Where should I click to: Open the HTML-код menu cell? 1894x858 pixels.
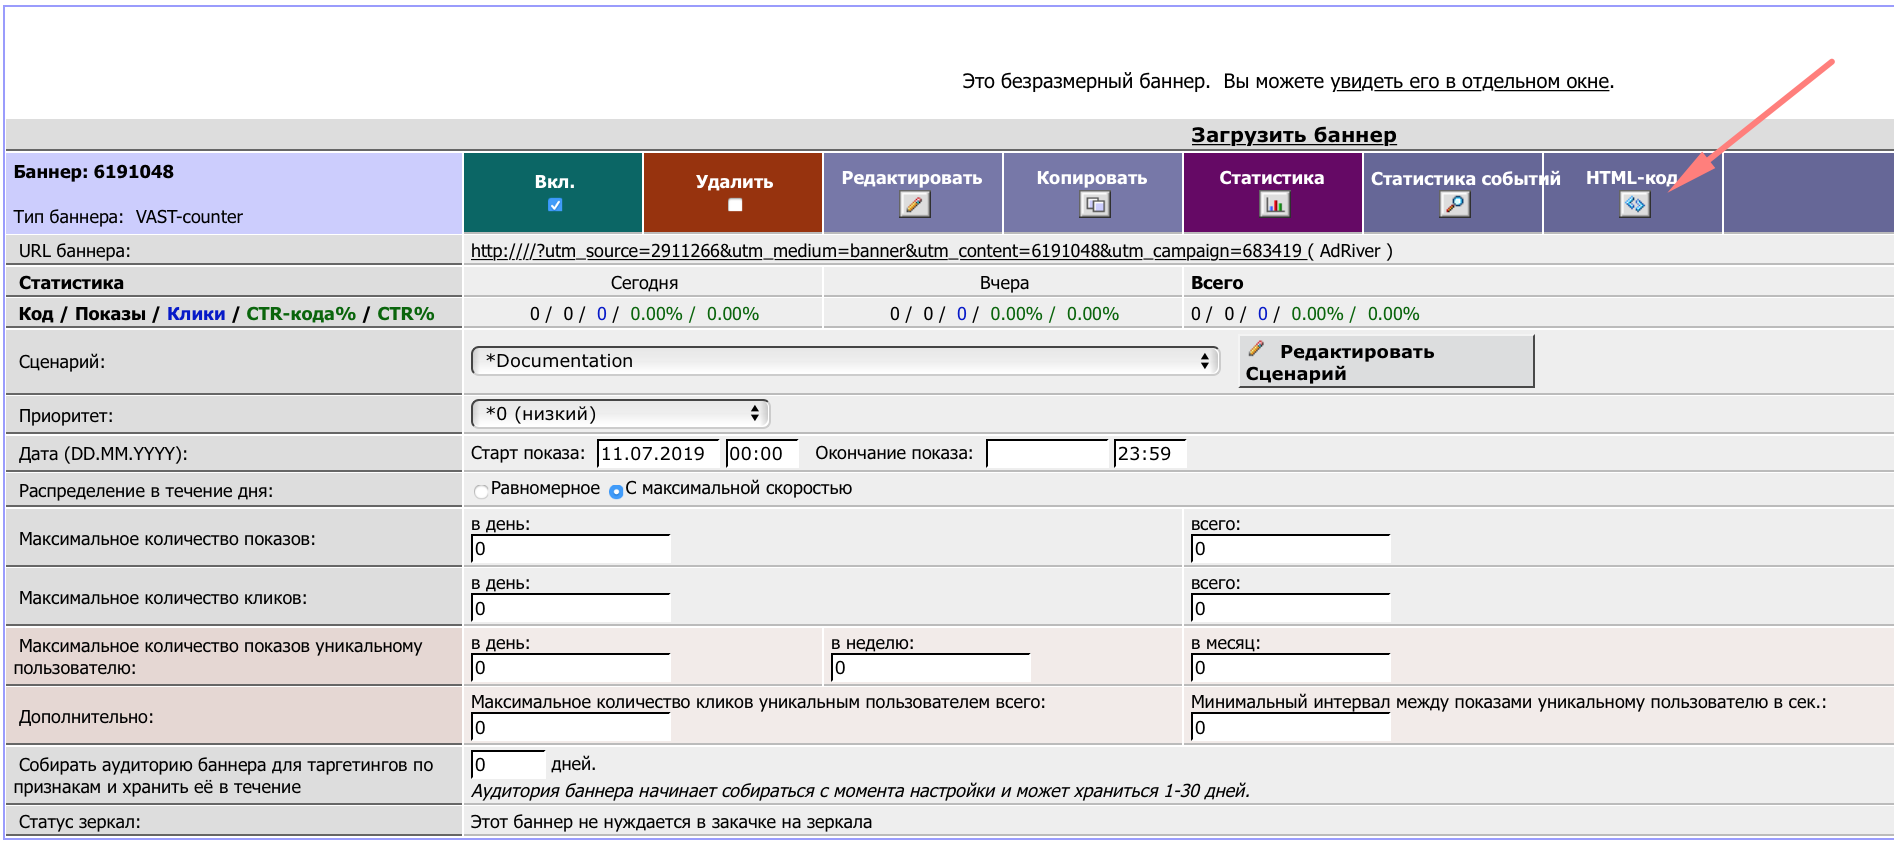pos(1633,193)
